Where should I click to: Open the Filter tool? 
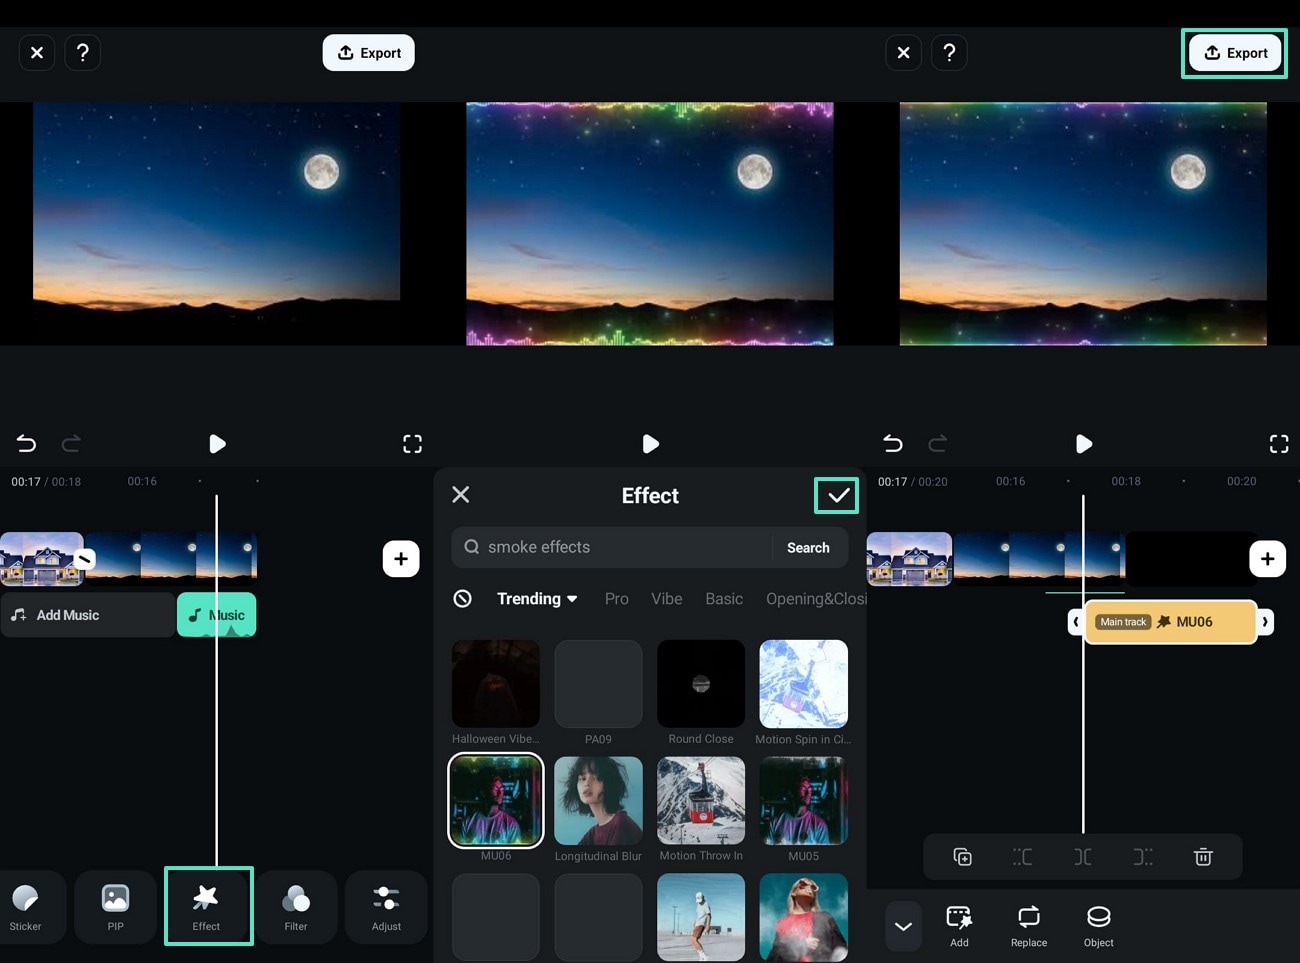(296, 907)
